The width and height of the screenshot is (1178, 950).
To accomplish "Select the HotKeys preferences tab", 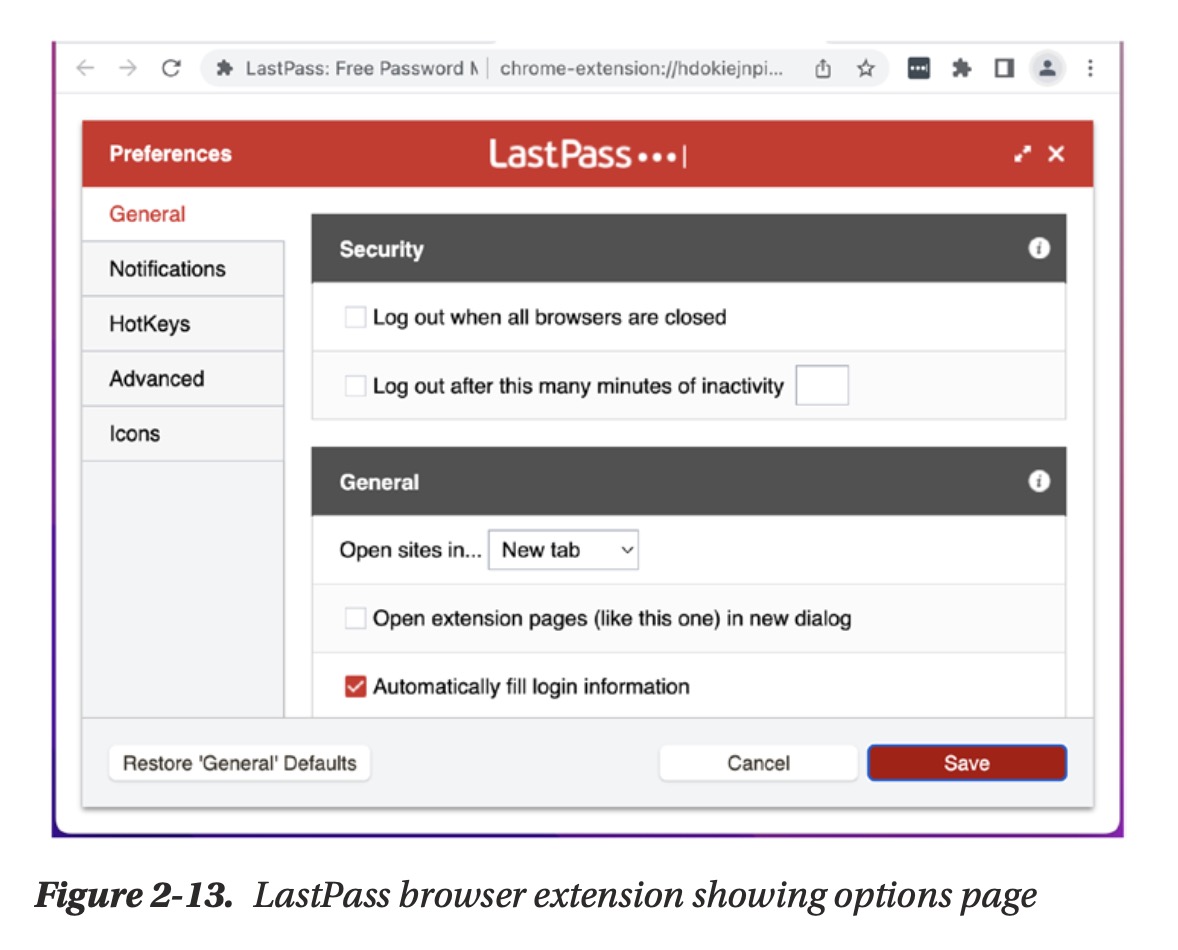I will pyautogui.click(x=150, y=324).
